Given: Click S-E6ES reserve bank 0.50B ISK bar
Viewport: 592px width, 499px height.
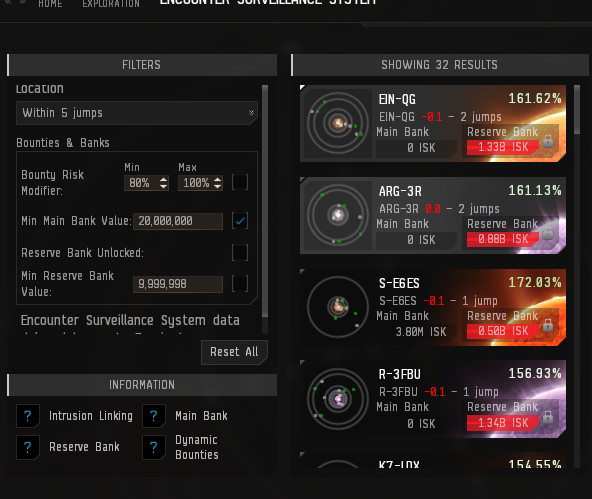Looking at the screenshot, I should click(x=503, y=331).
